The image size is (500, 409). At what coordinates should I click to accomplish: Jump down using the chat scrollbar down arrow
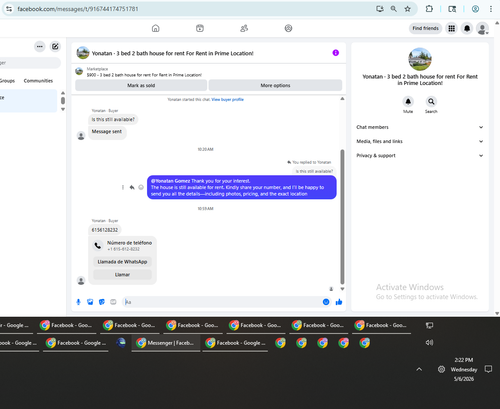coord(342,289)
